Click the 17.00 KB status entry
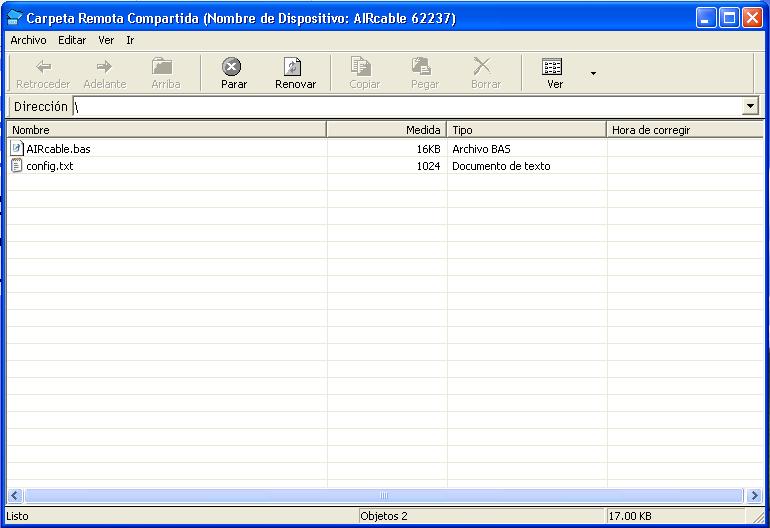The width and height of the screenshot is (770, 528). point(630,516)
